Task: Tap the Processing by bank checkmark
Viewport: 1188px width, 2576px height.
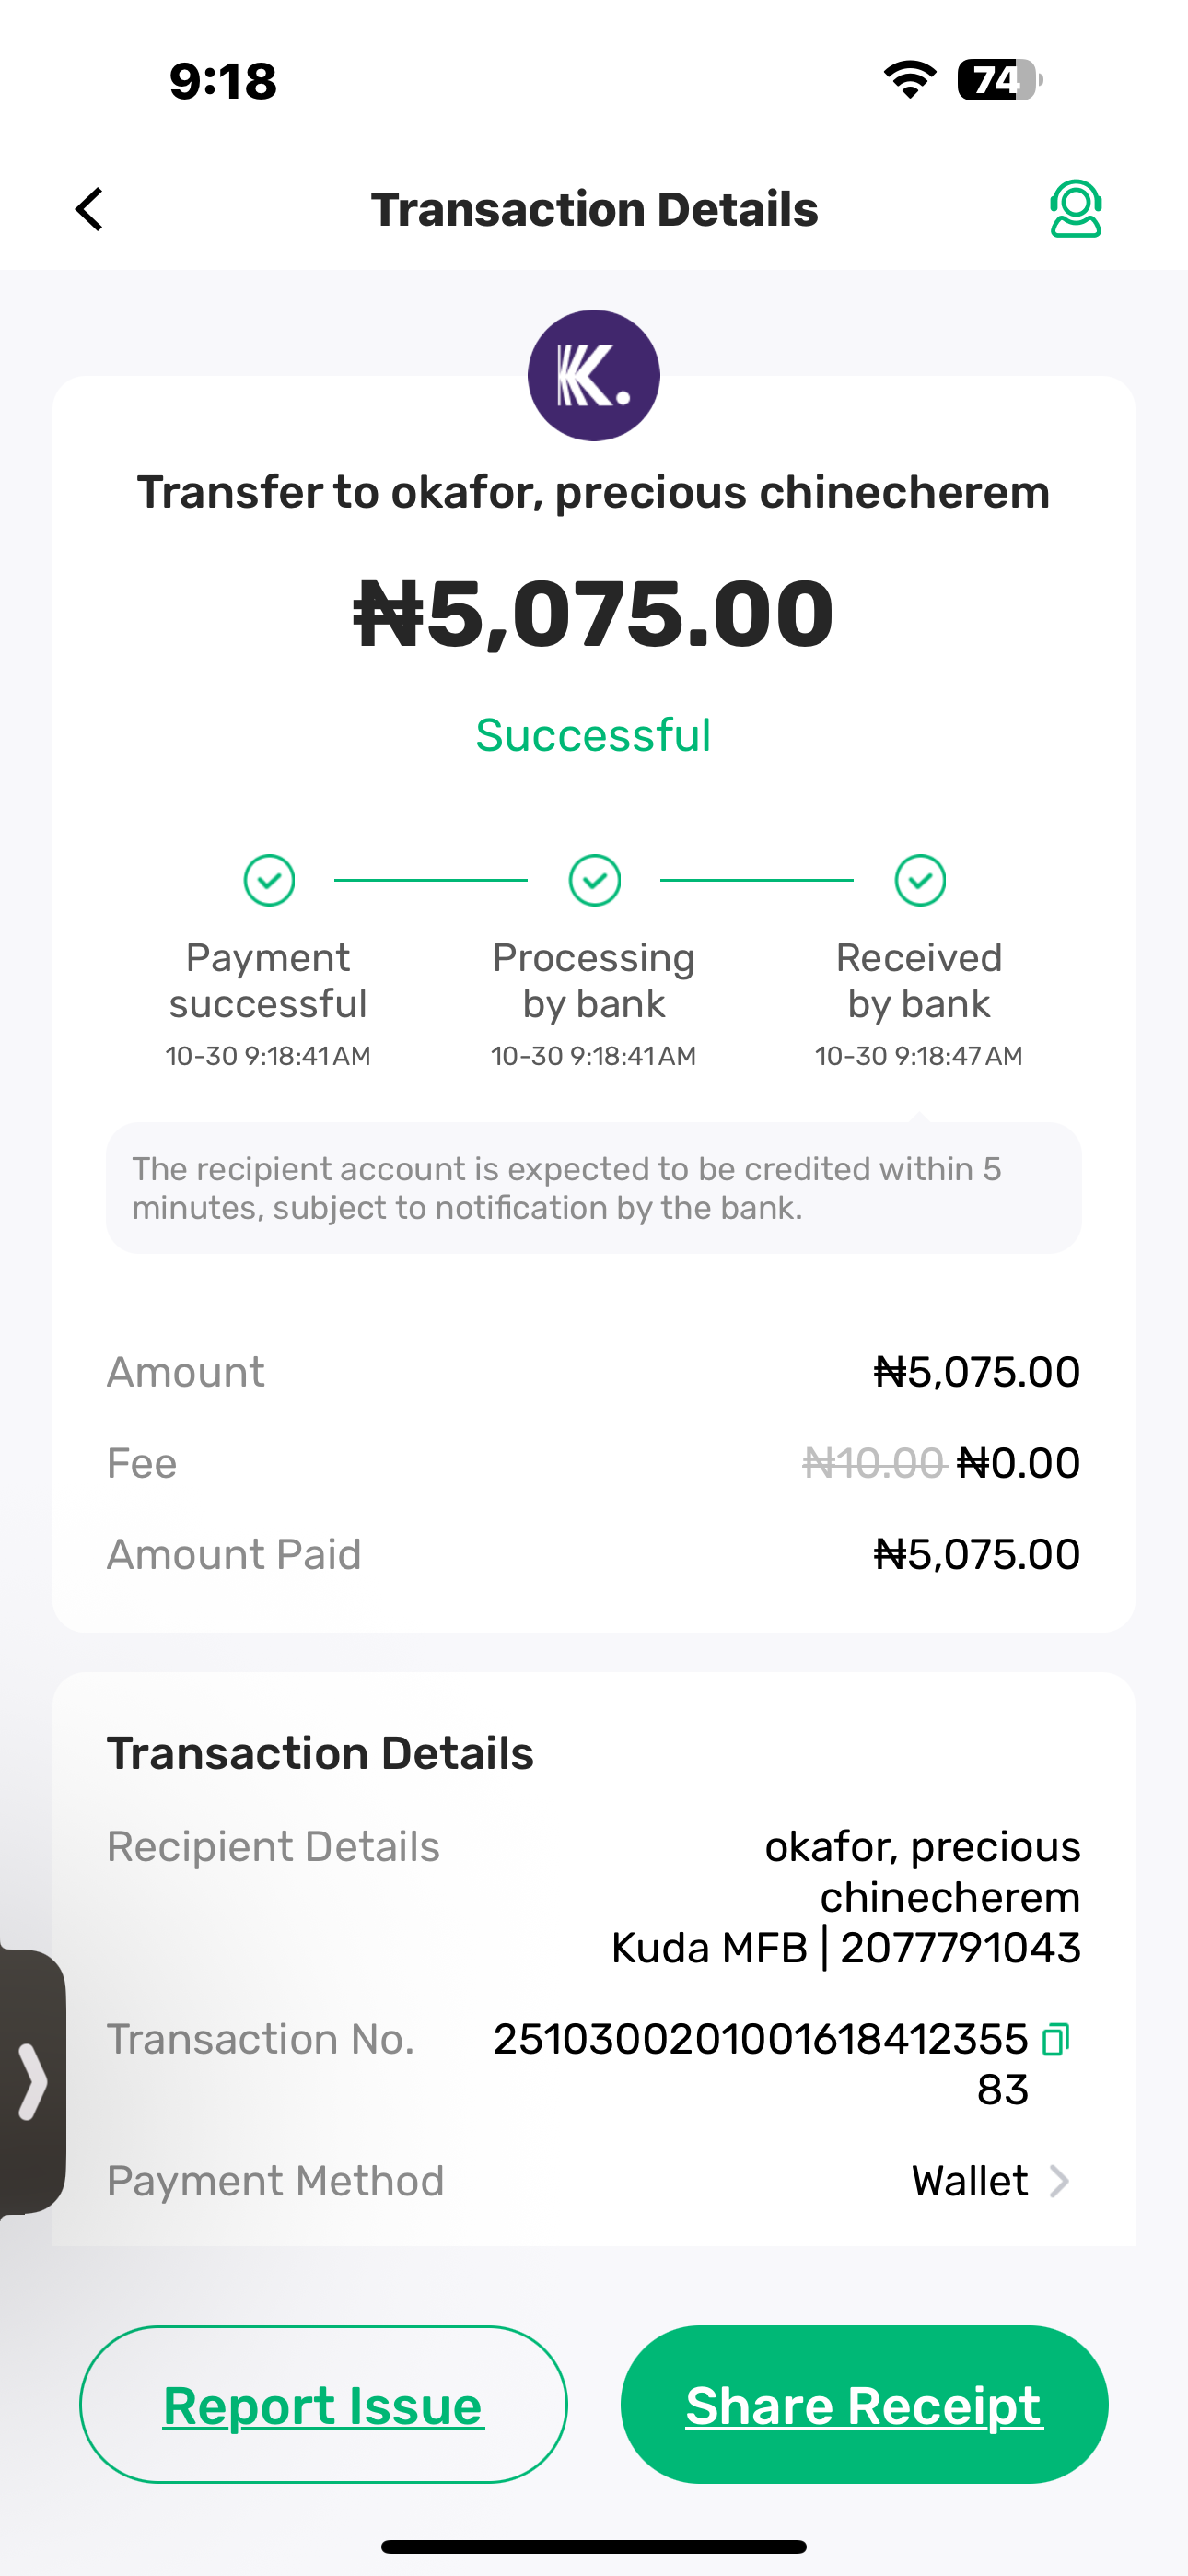Action: (594, 880)
